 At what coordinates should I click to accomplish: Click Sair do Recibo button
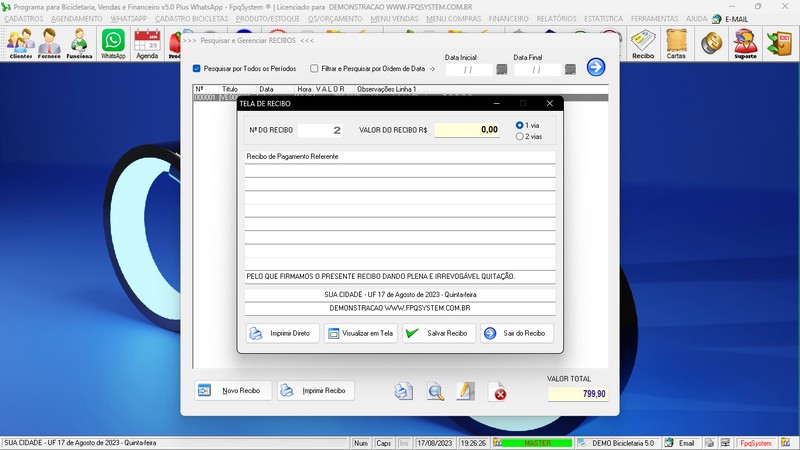[517, 333]
